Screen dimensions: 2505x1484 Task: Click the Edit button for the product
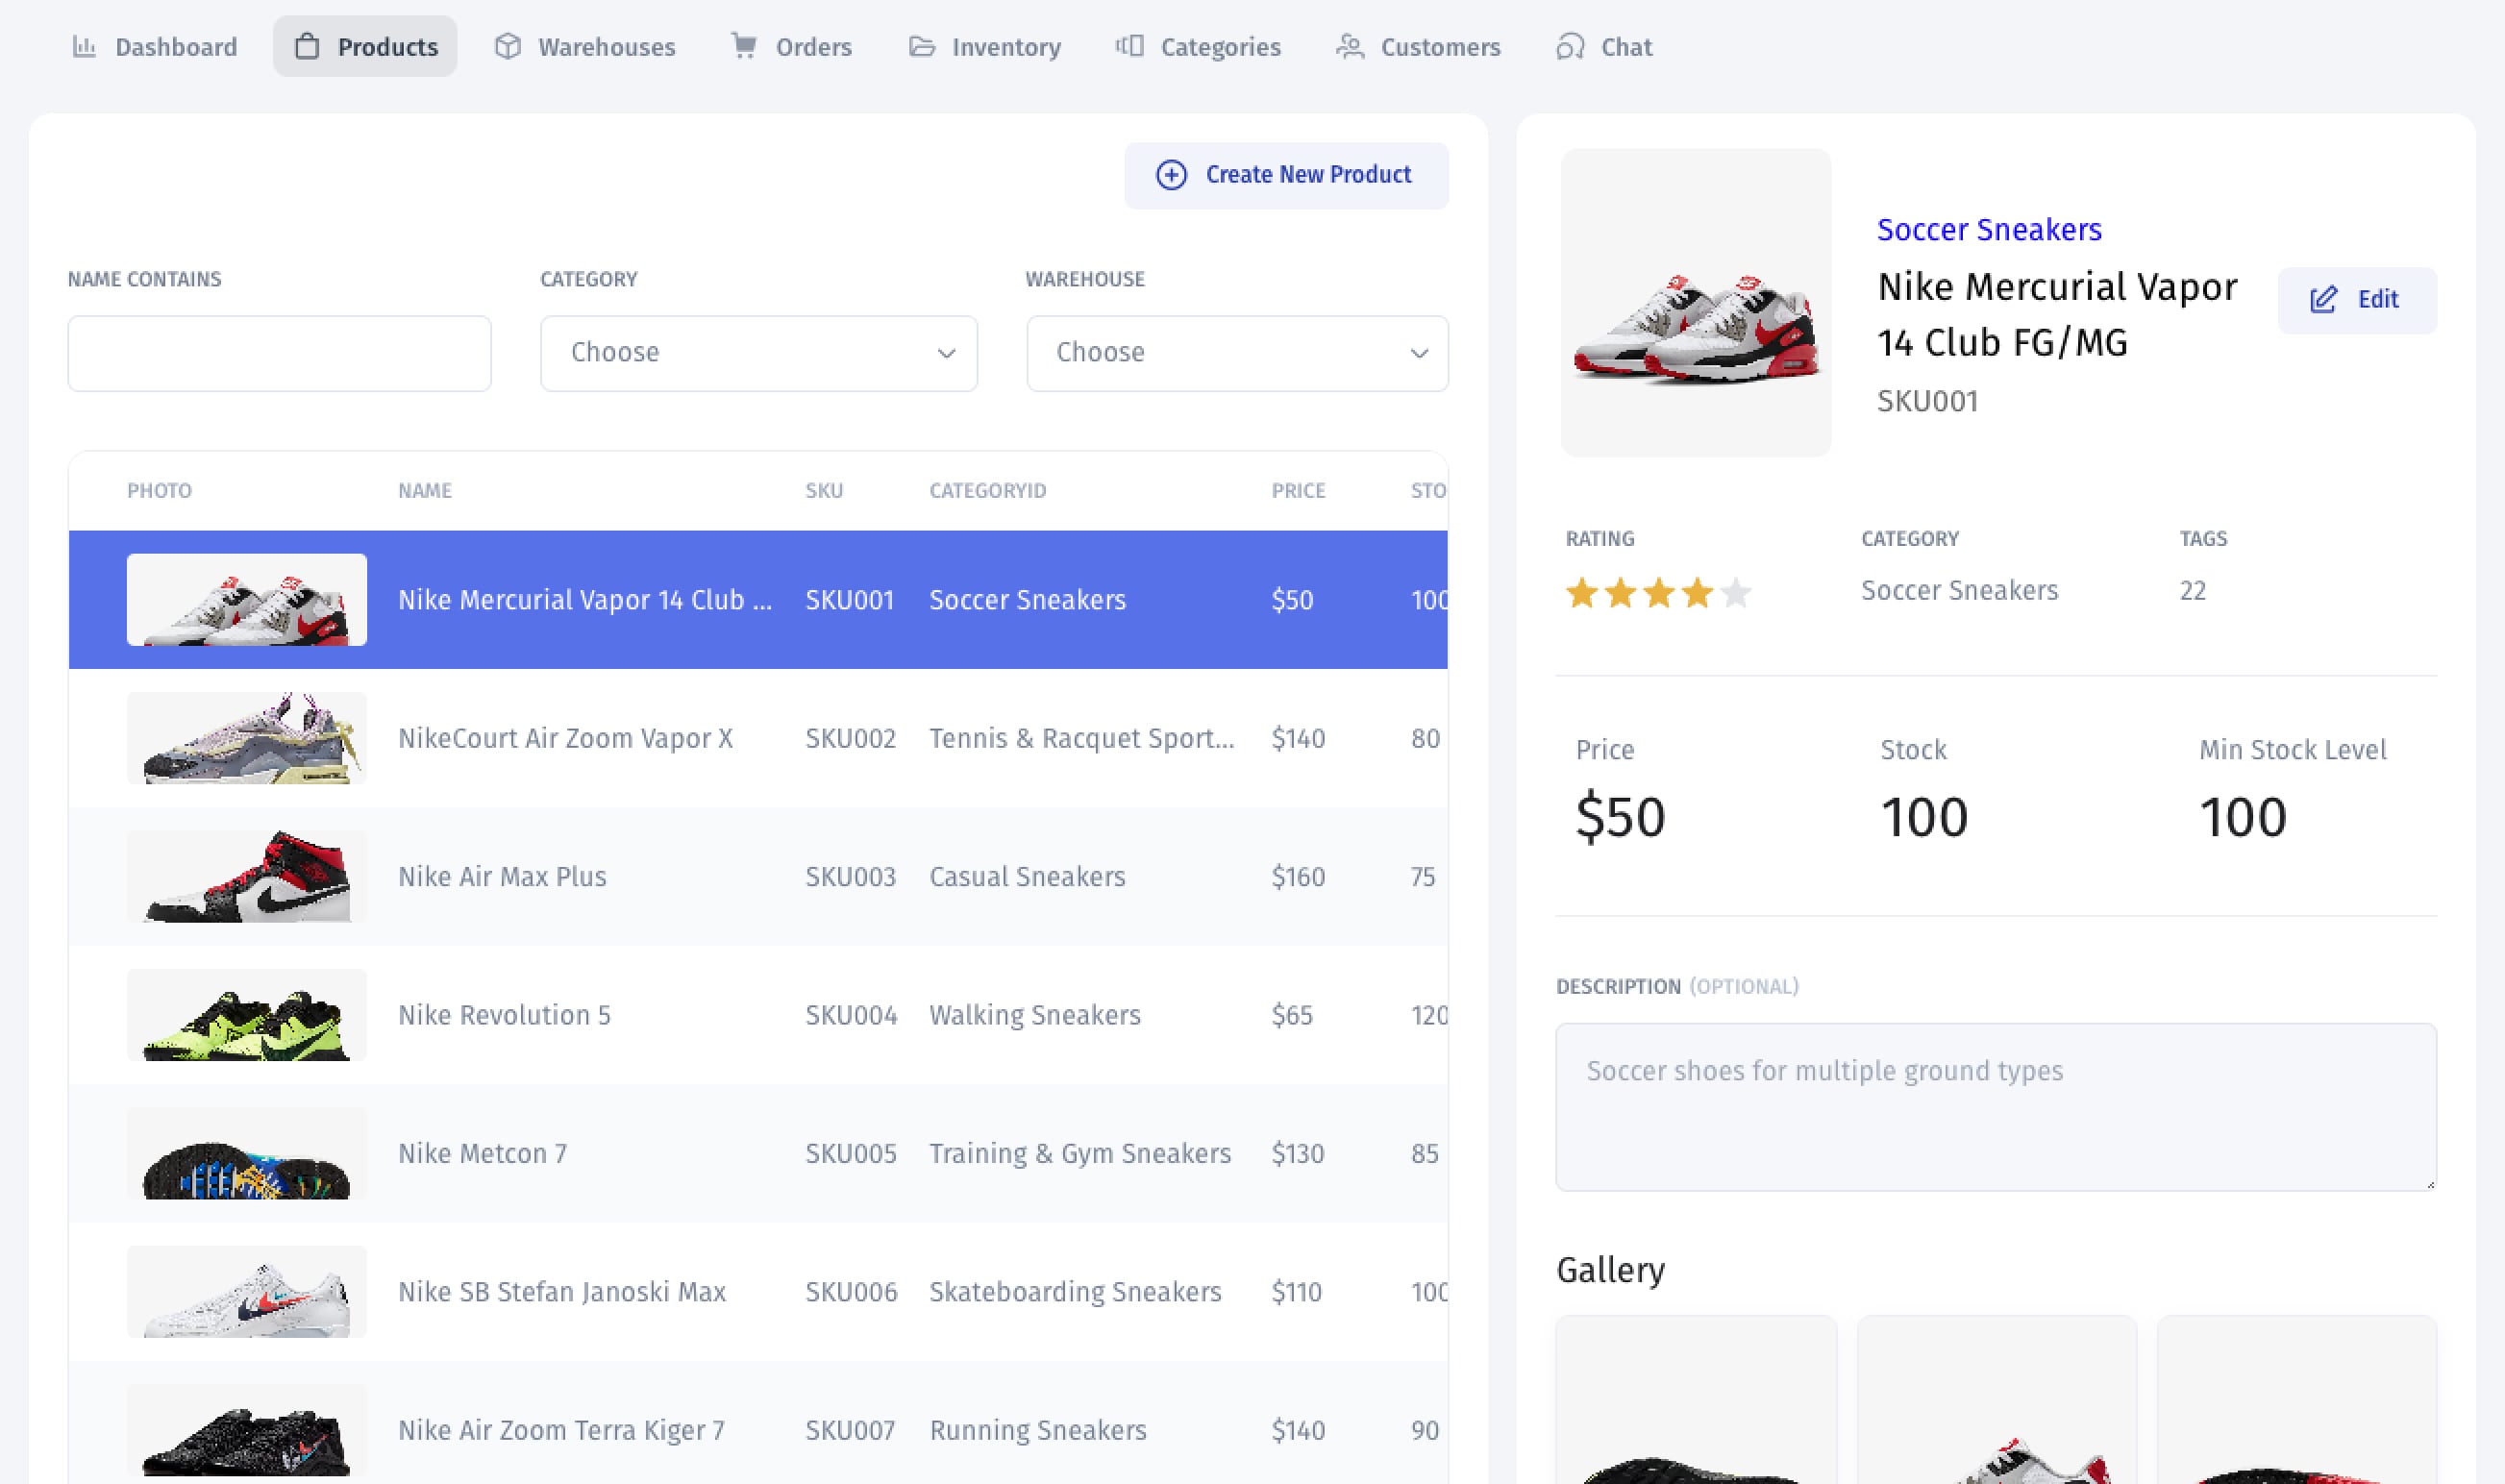[2357, 300]
